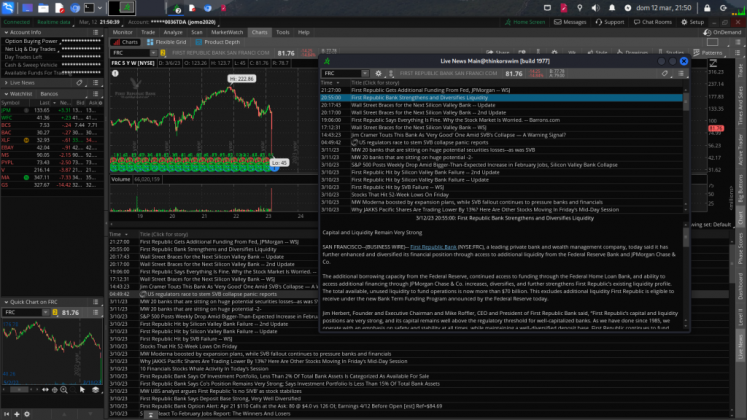This screenshot has height=420, width=747.
Task: Open the Messages inbox
Action: [570, 22]
